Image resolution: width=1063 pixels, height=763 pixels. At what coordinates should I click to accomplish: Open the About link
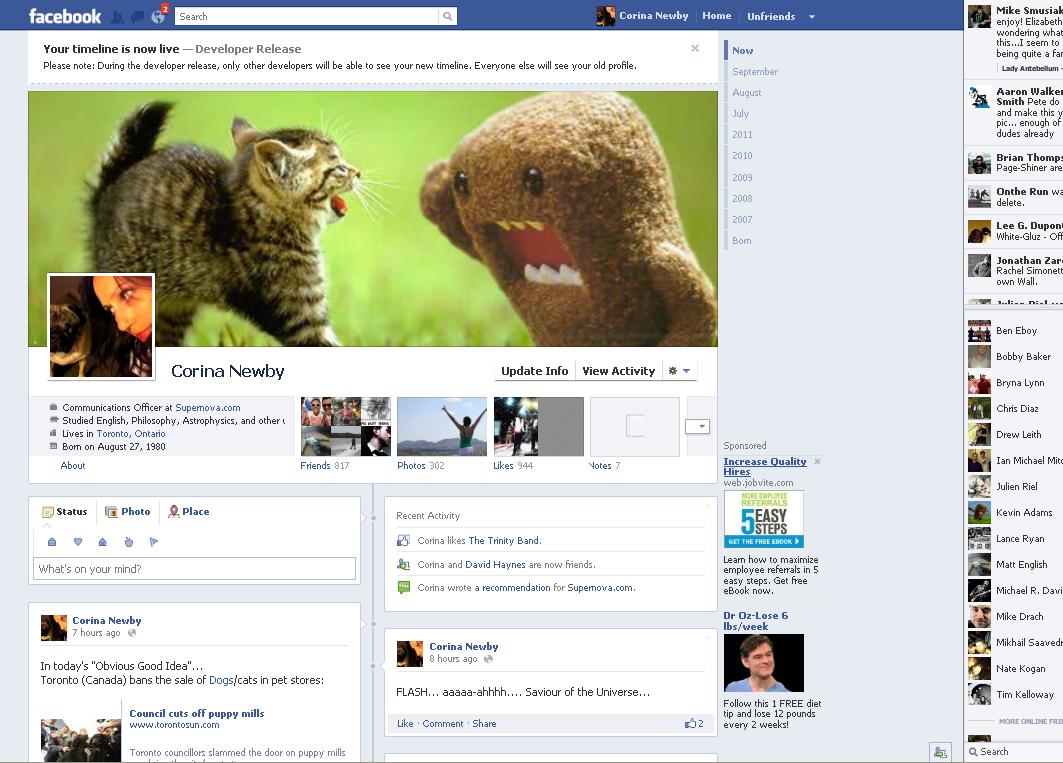click(x=73, y=465)
